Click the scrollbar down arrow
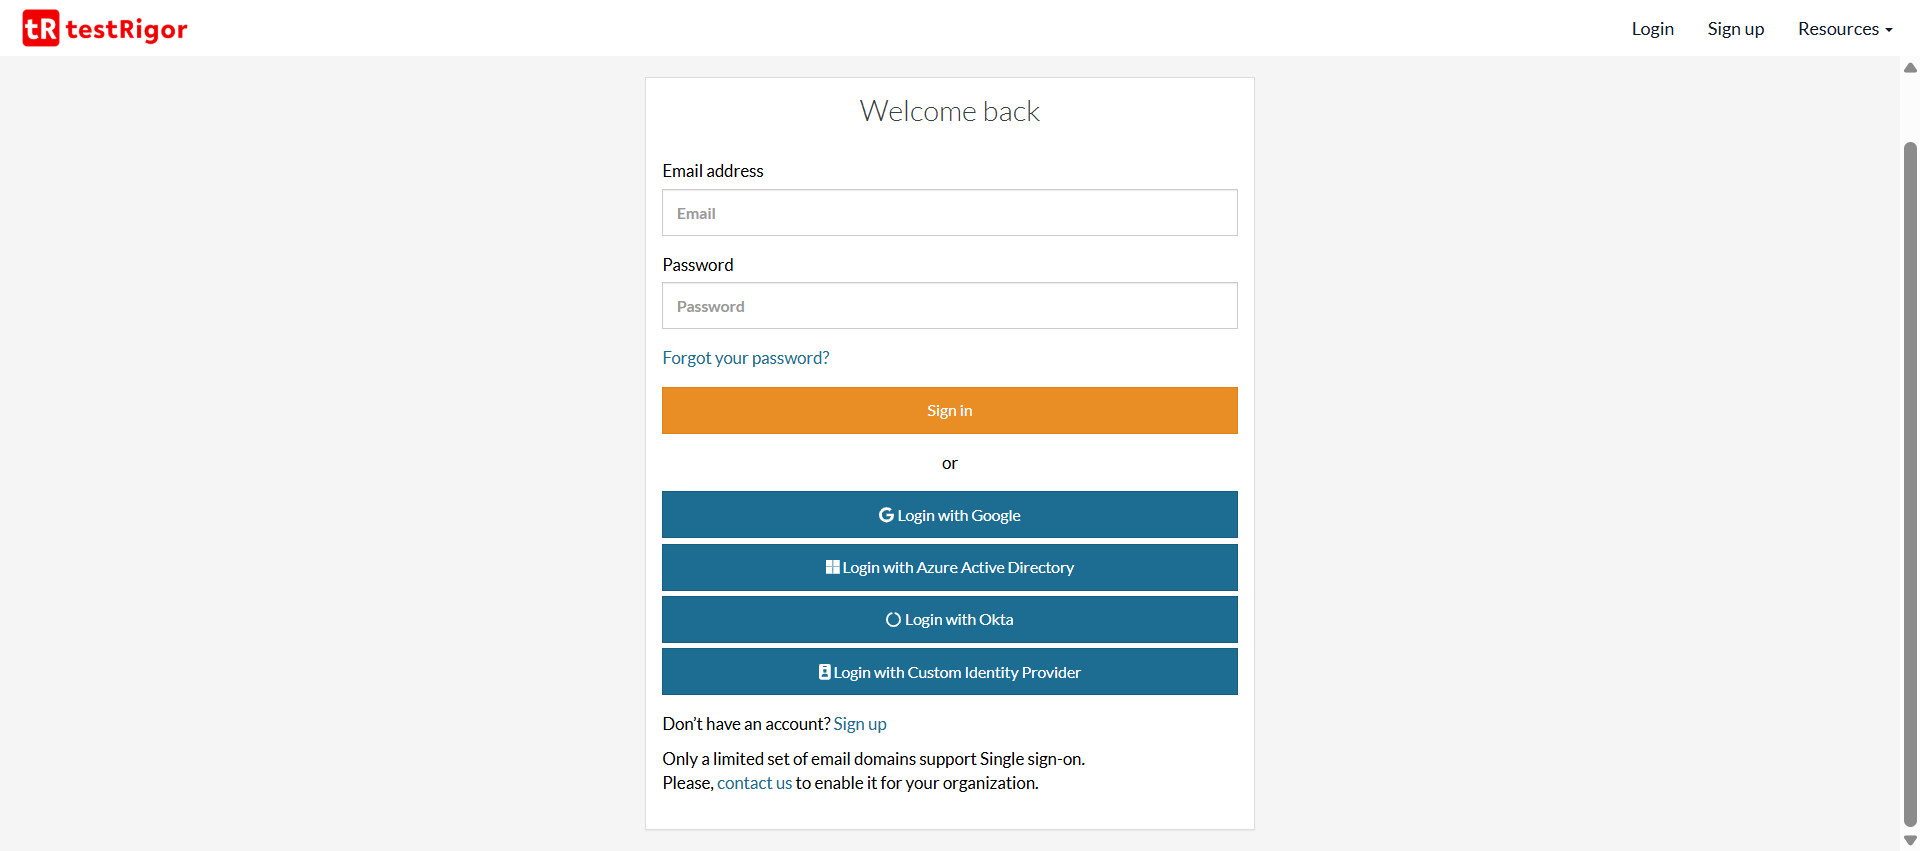This screenshot has height=851, width=1920. point(1909,840)
